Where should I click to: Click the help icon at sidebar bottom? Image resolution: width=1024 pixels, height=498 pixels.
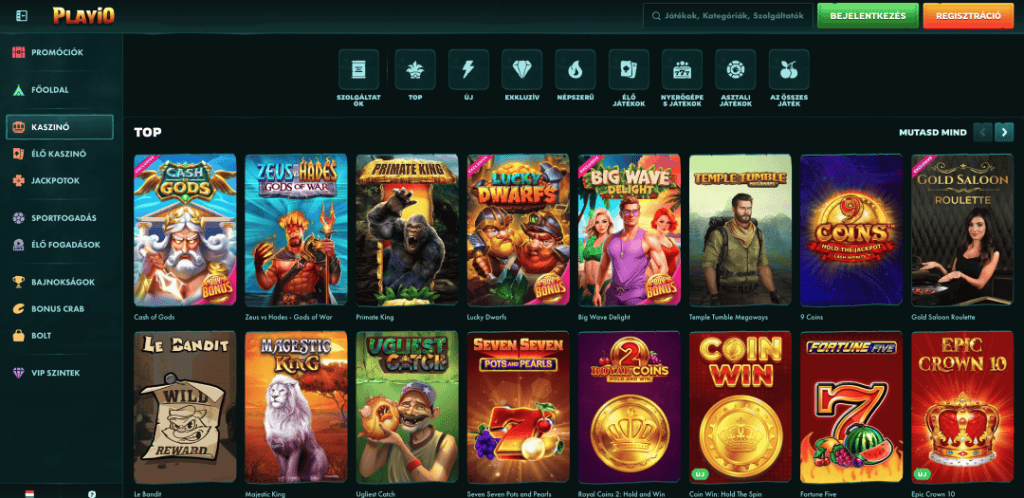point(92,493)
